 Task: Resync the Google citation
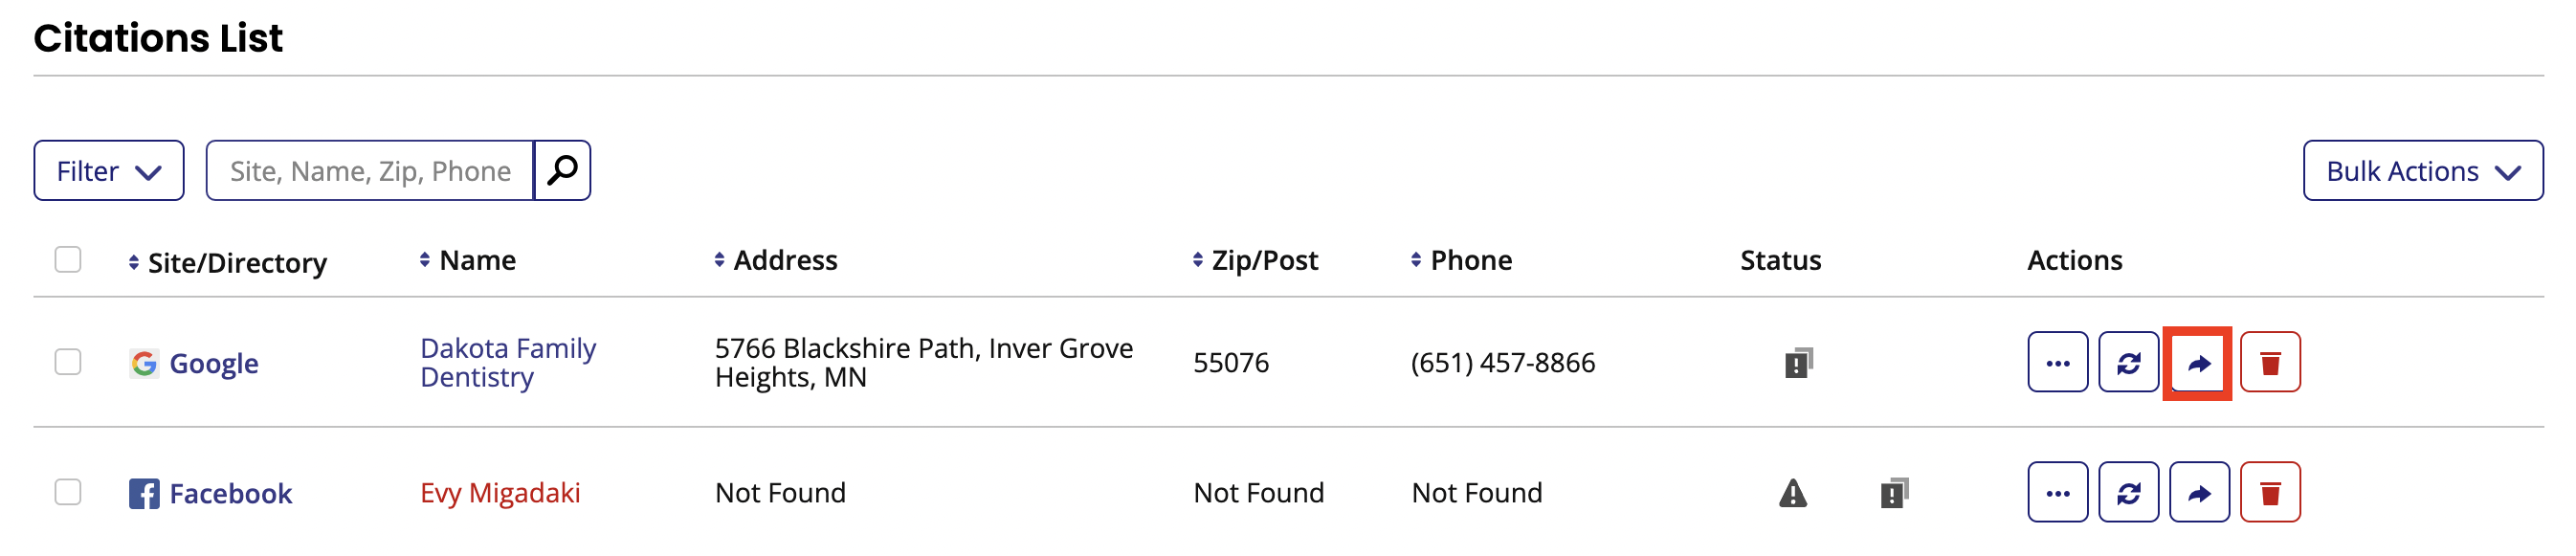pyautogui.click(x=2129, y=363)
